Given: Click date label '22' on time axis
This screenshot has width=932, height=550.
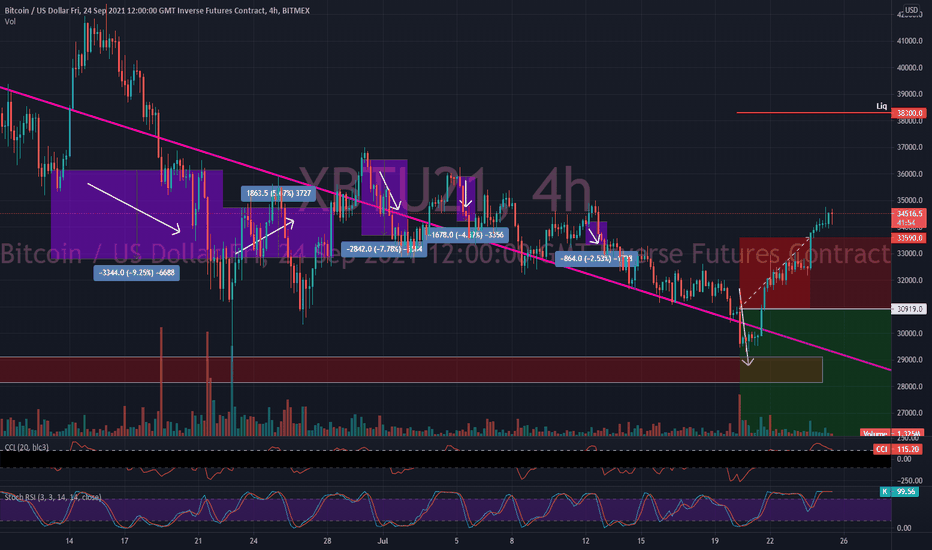Looking at the screenshot, I should (x=770, y=541).
